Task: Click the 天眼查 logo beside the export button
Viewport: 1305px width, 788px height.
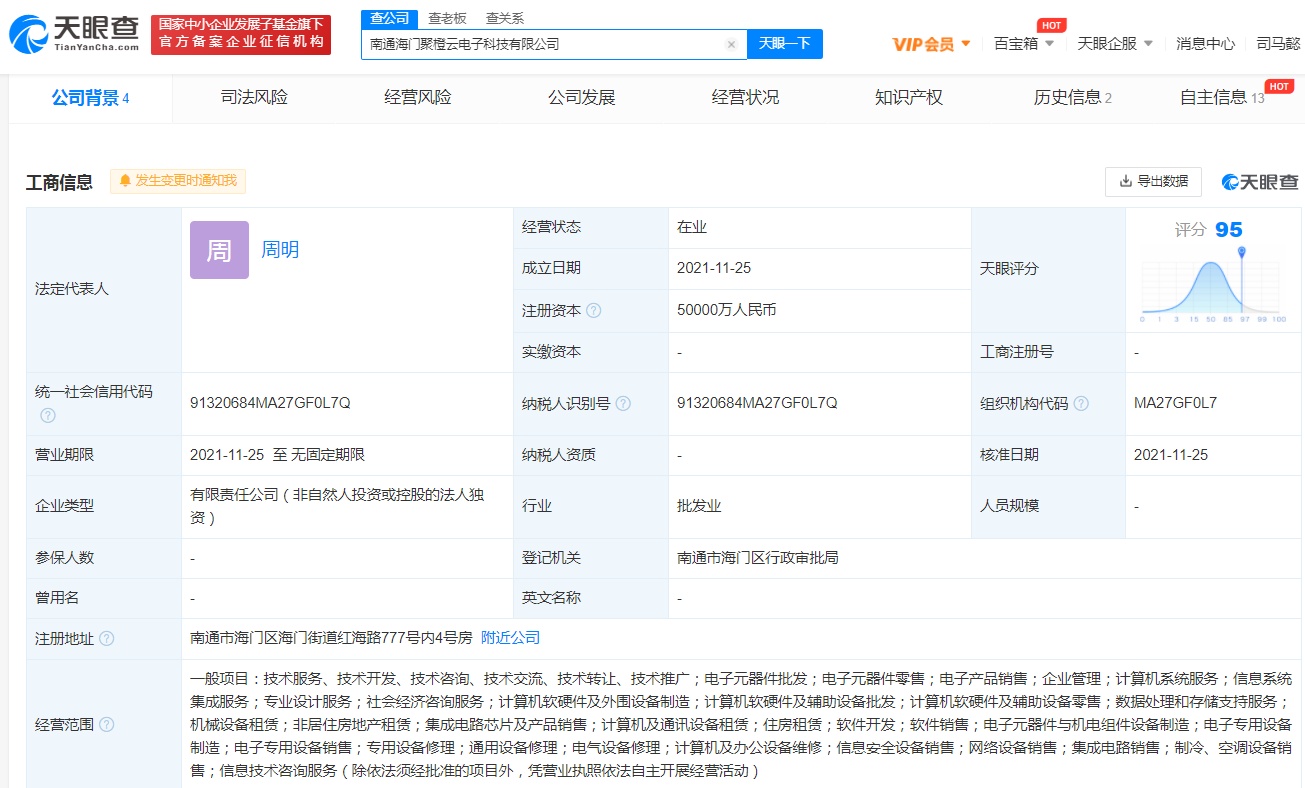Action: 1260,181
